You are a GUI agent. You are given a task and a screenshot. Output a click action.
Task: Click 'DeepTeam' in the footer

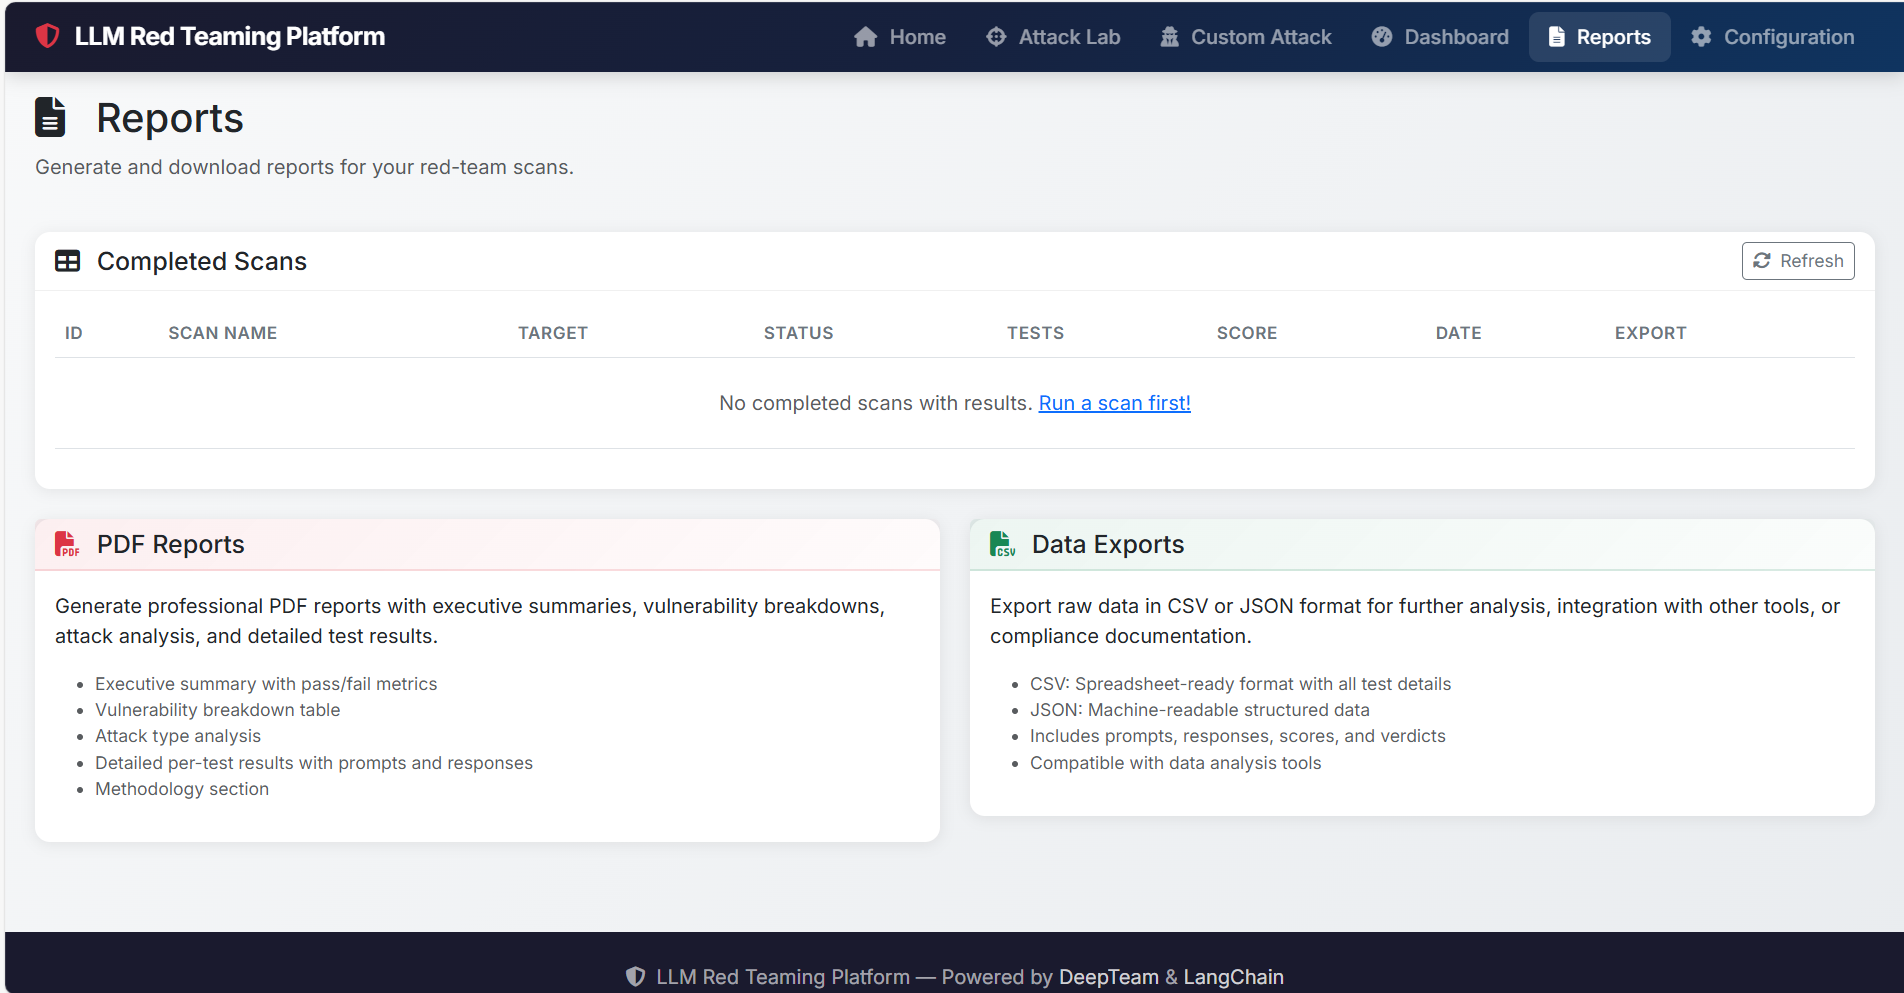click(x=1109, y=977)
